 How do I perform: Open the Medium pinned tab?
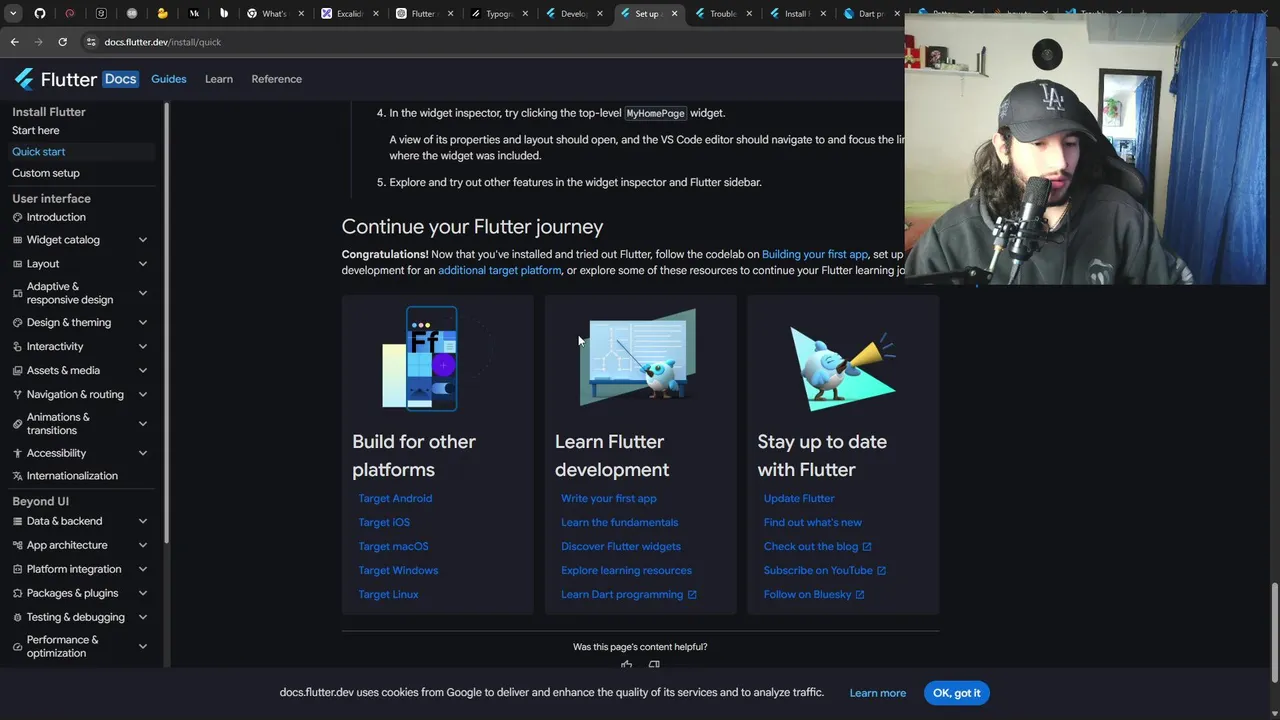(194, 14)
